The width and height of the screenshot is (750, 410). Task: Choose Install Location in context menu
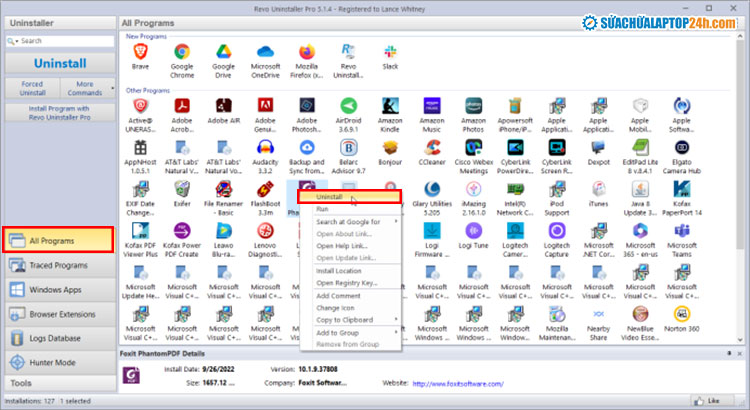pyautogui.click(x=350, y=271)
